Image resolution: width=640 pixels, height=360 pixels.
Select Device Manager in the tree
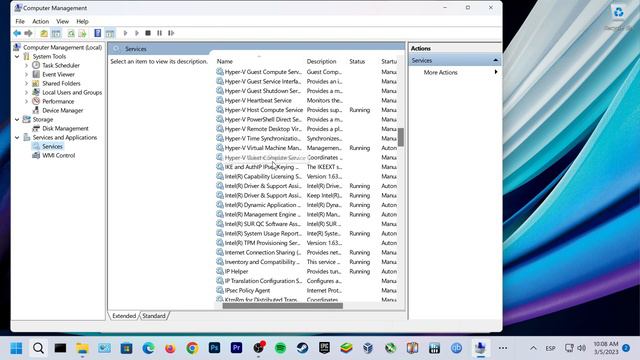point(62,110)
